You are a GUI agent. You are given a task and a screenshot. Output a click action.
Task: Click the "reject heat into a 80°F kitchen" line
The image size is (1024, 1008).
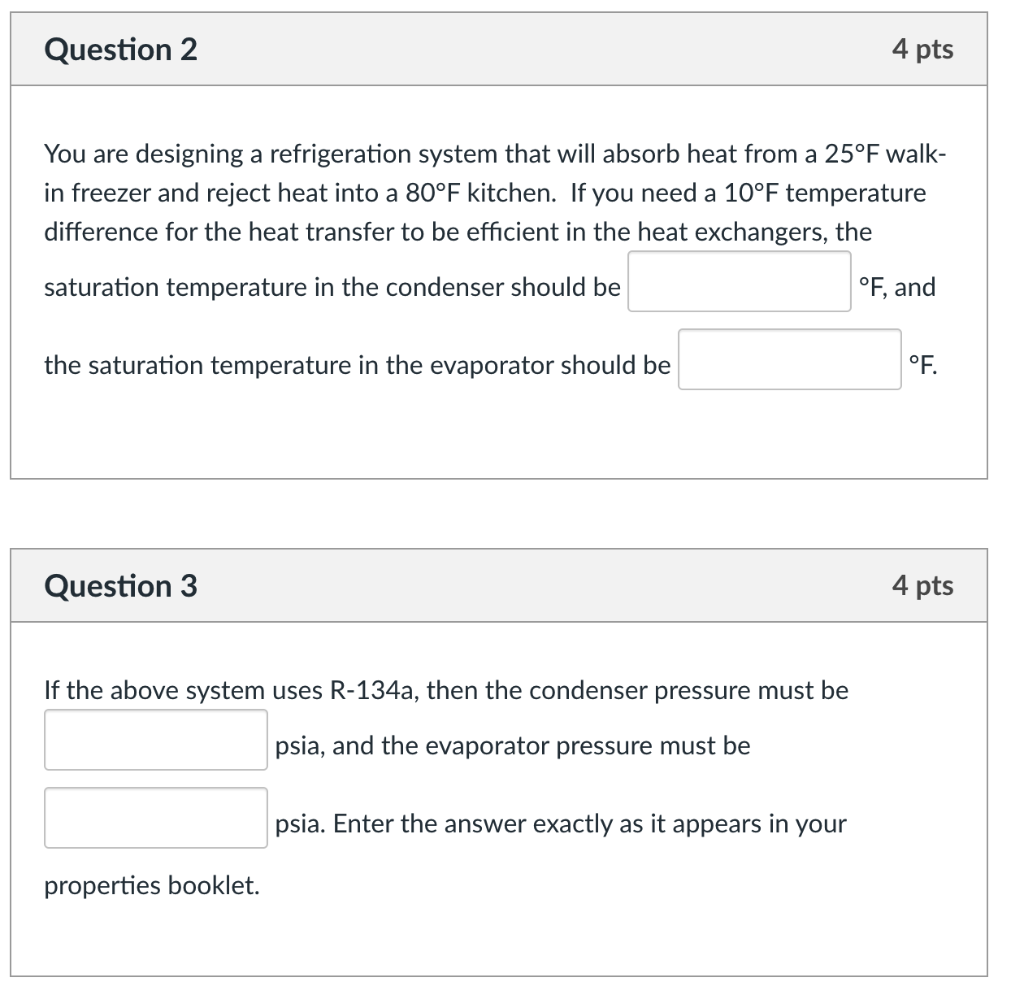[300, 193]
